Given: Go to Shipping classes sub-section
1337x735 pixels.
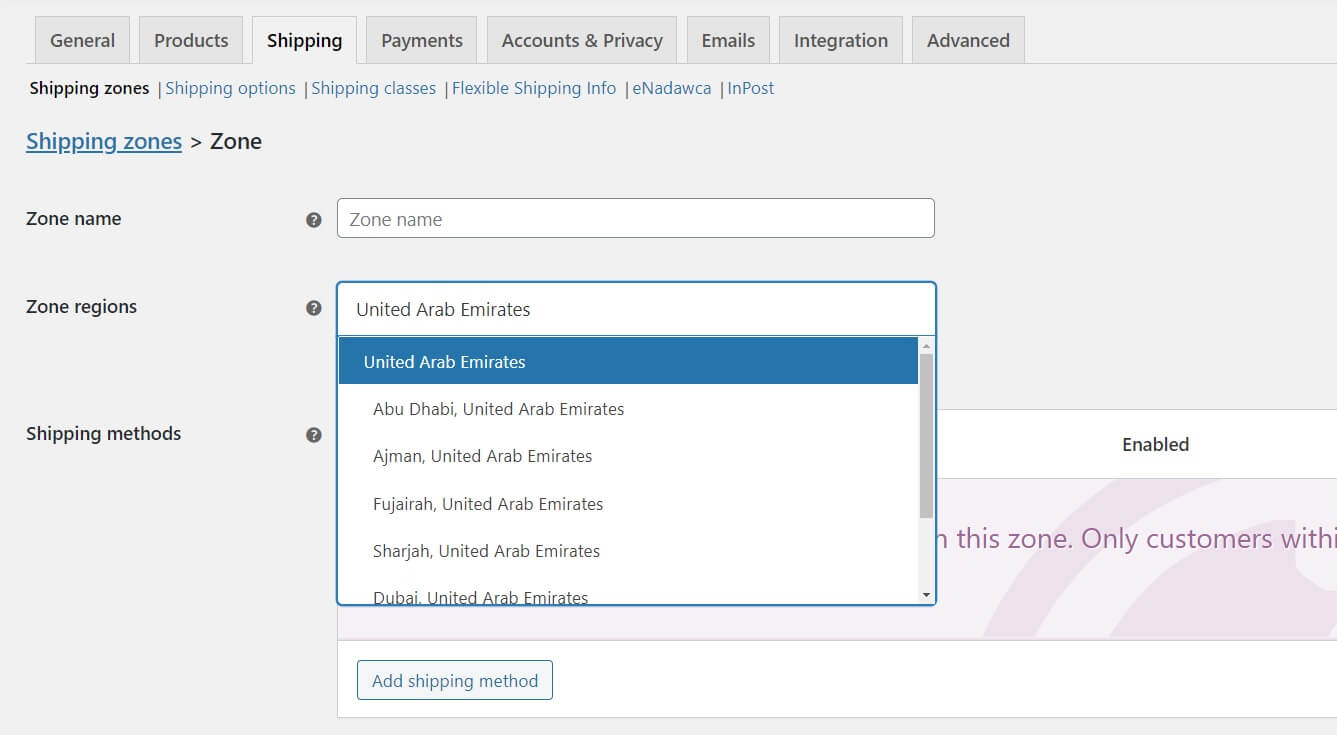Looking at the screenshot, I should point(373,88).
